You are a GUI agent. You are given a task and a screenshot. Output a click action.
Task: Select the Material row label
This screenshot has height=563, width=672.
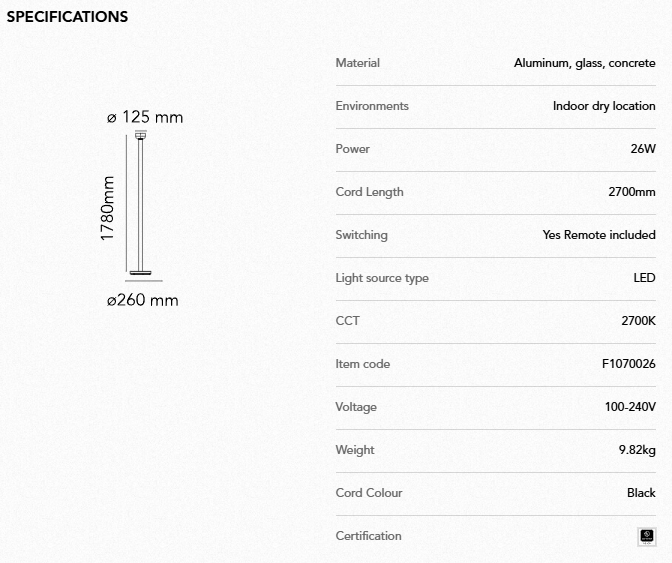tap(357, 63)
